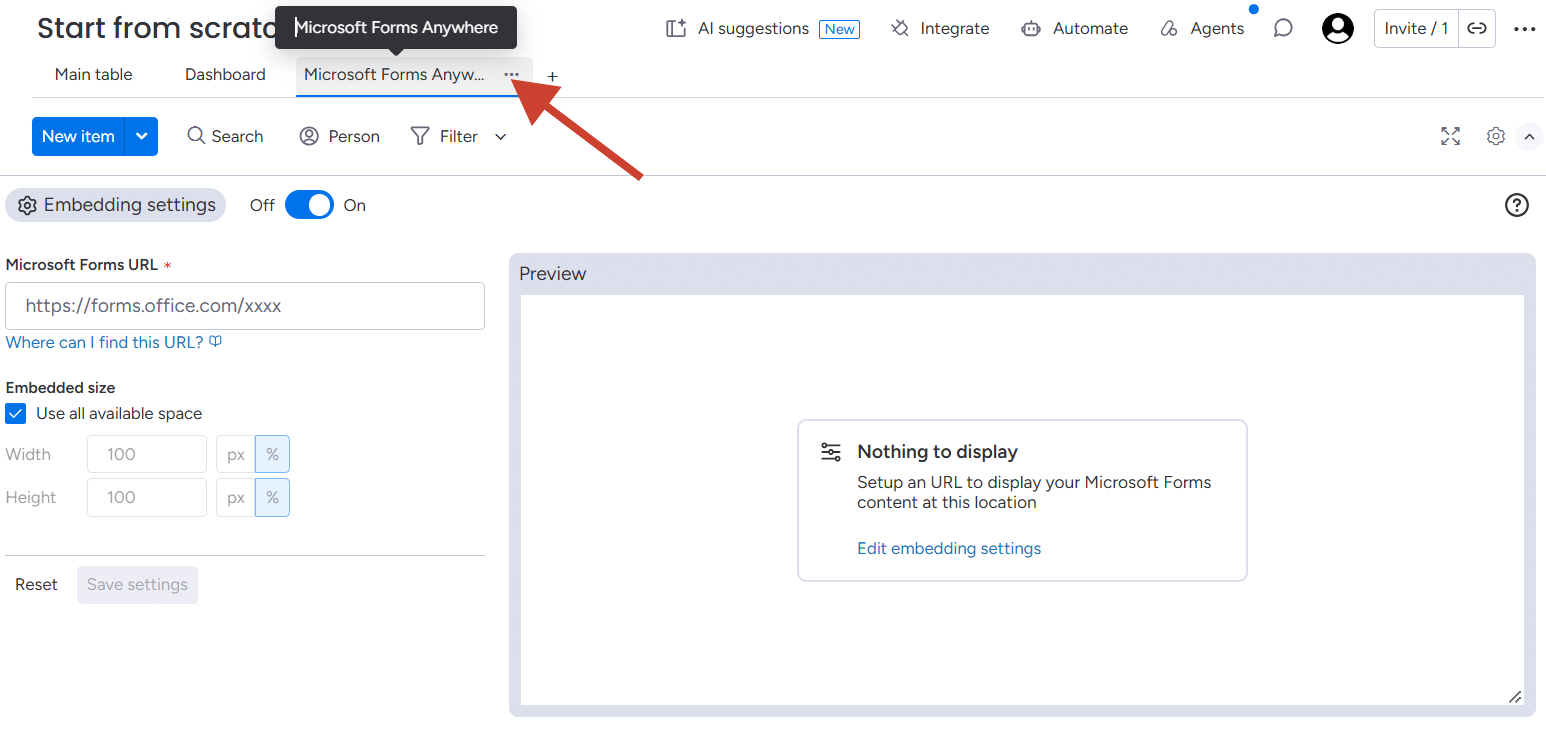Image resolution: width=1546 pixels, height=731 pixels.
Task: Click the Height value field
Action: point(147,498)
